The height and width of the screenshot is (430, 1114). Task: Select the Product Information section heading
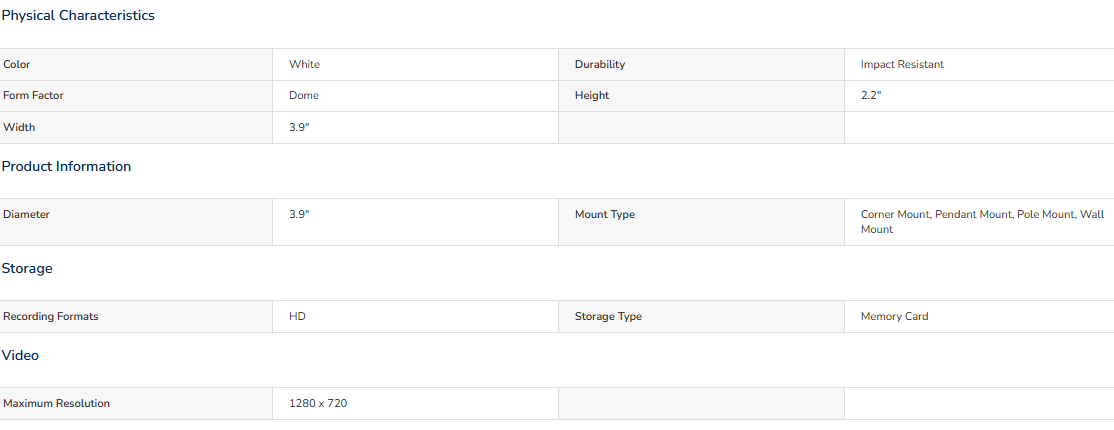tap(66, 166)
